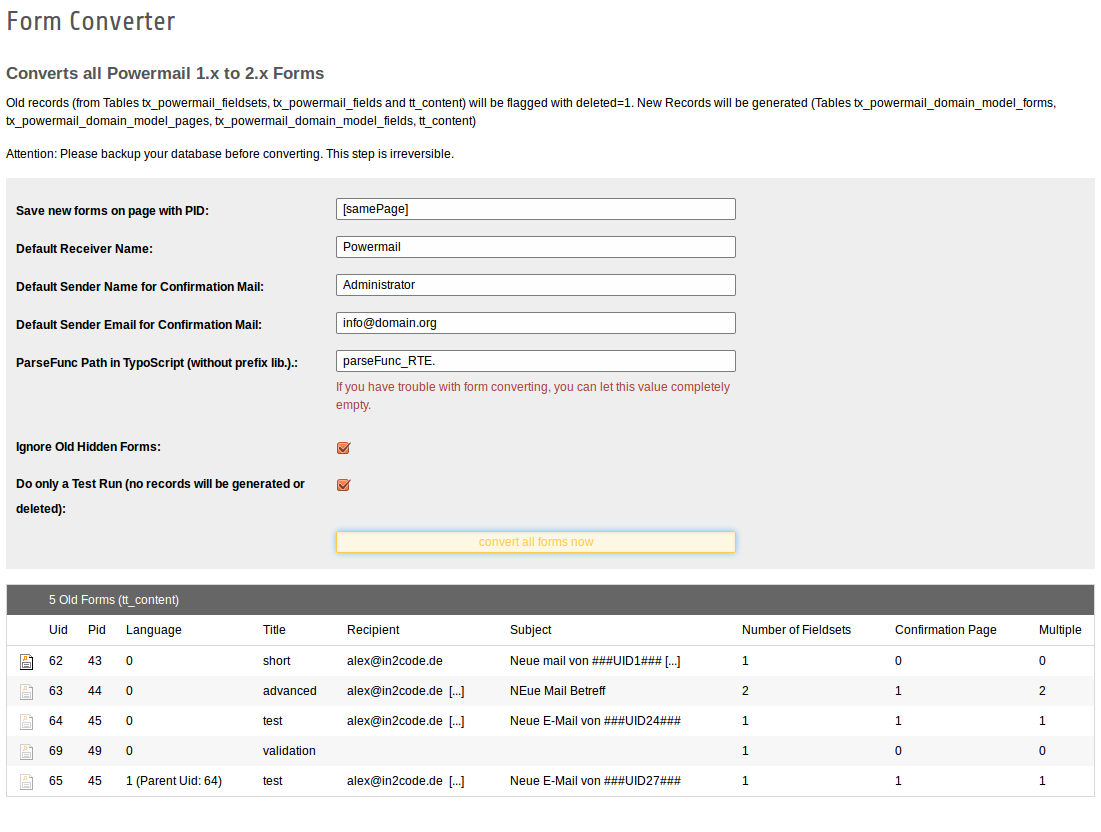Click the form icon for Uid 62
Screen dimensions: 1101x832
point(27,661)
